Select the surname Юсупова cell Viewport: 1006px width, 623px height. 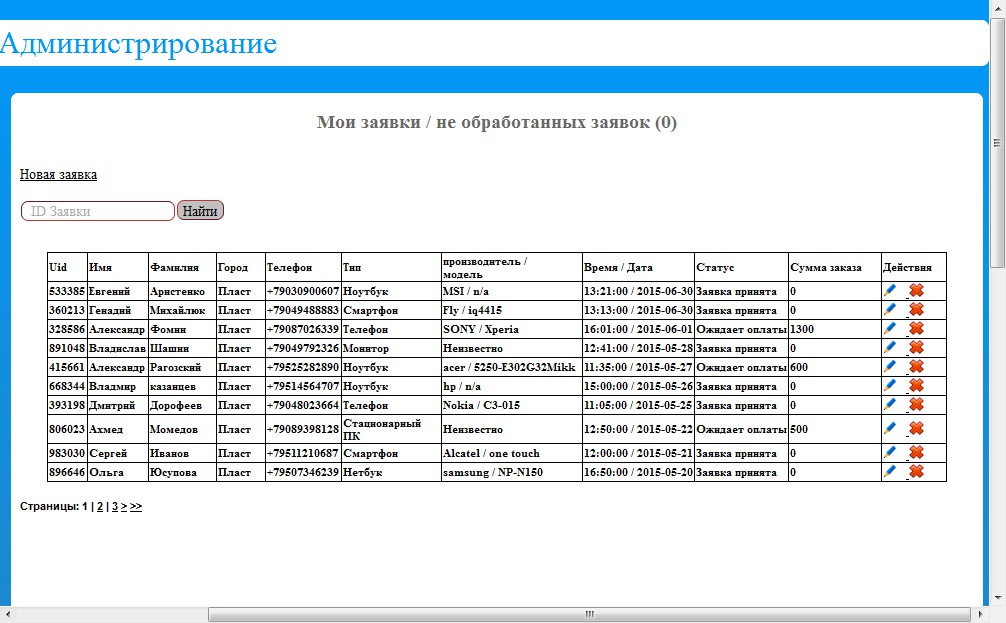coord(182,472)
